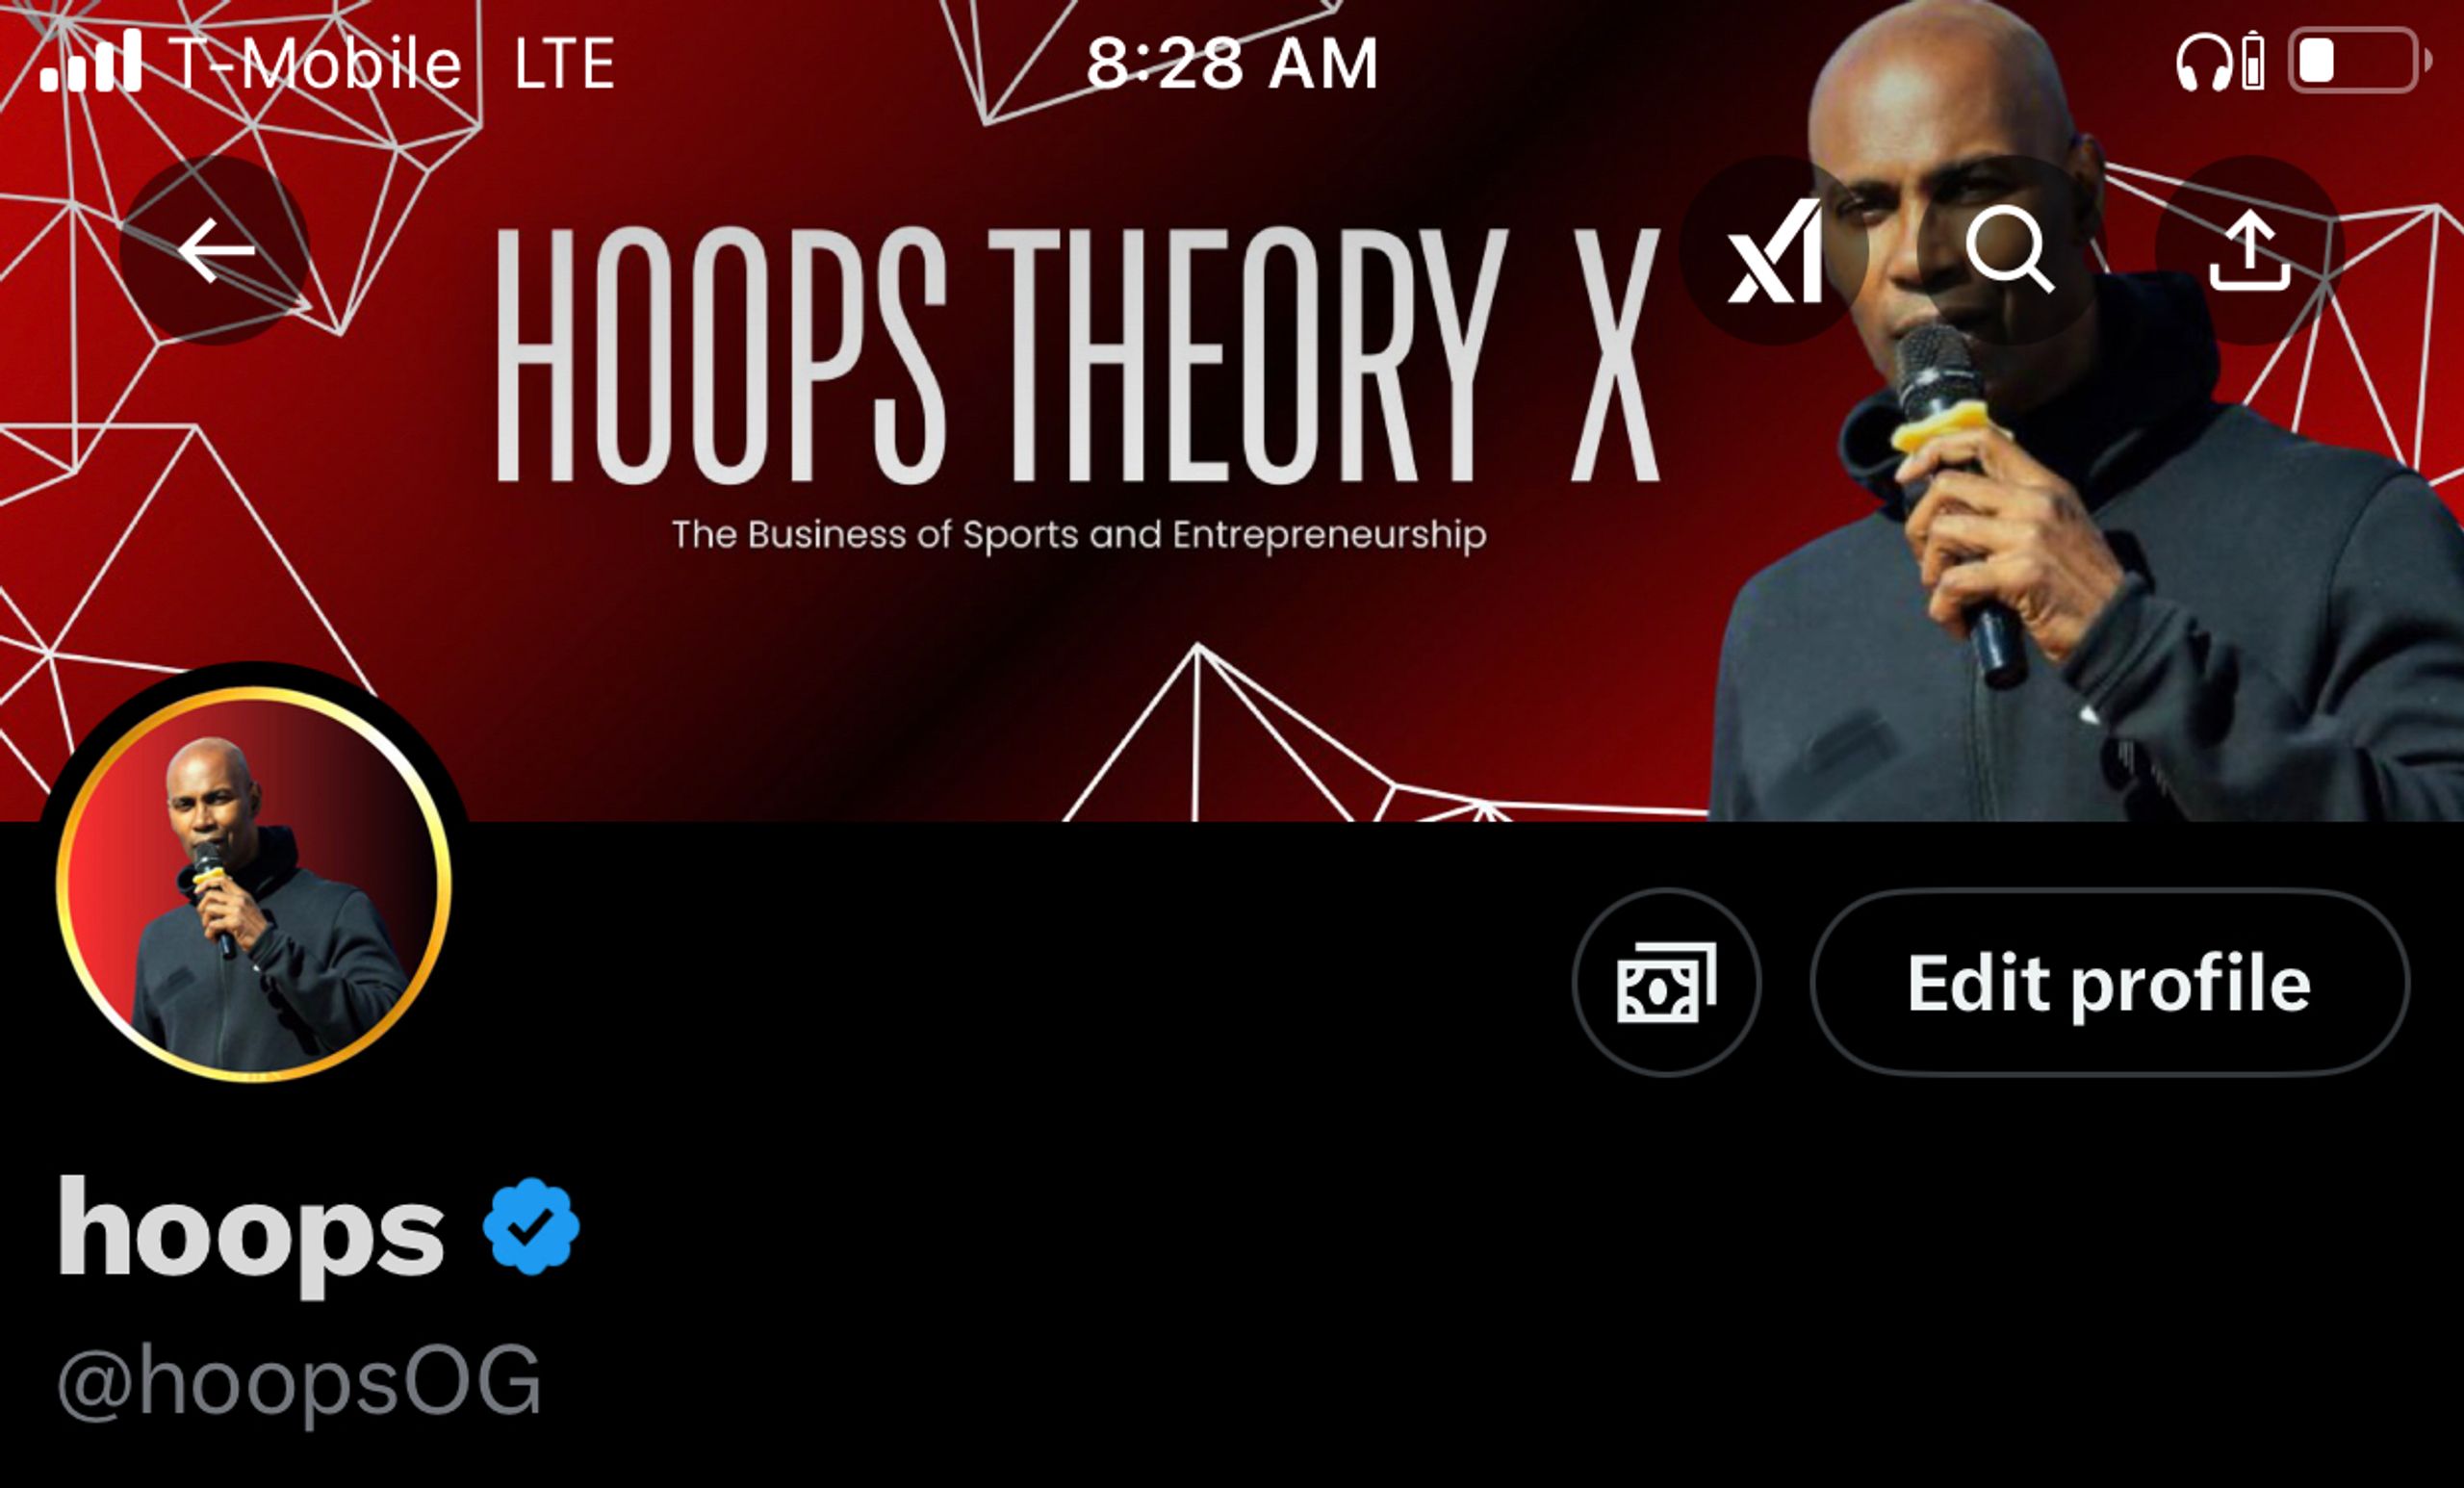This screenshot has width=2464, height=1488.
Task: Tap the @hoopsOG handle text
Action: click(299, 1381)
